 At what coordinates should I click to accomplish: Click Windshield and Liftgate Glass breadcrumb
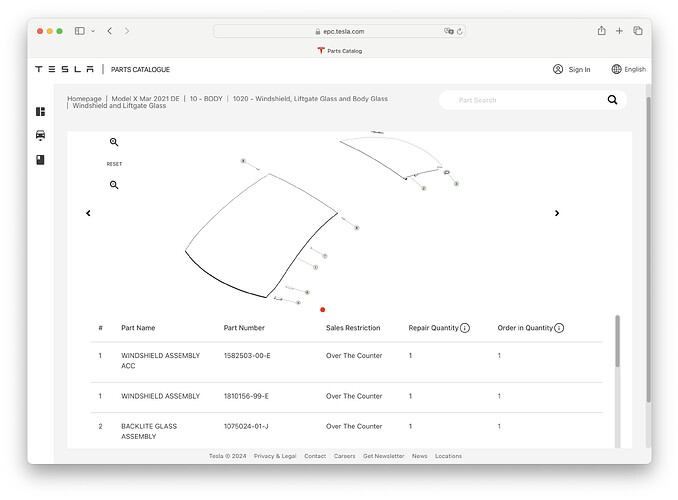[x=119, y=106]
